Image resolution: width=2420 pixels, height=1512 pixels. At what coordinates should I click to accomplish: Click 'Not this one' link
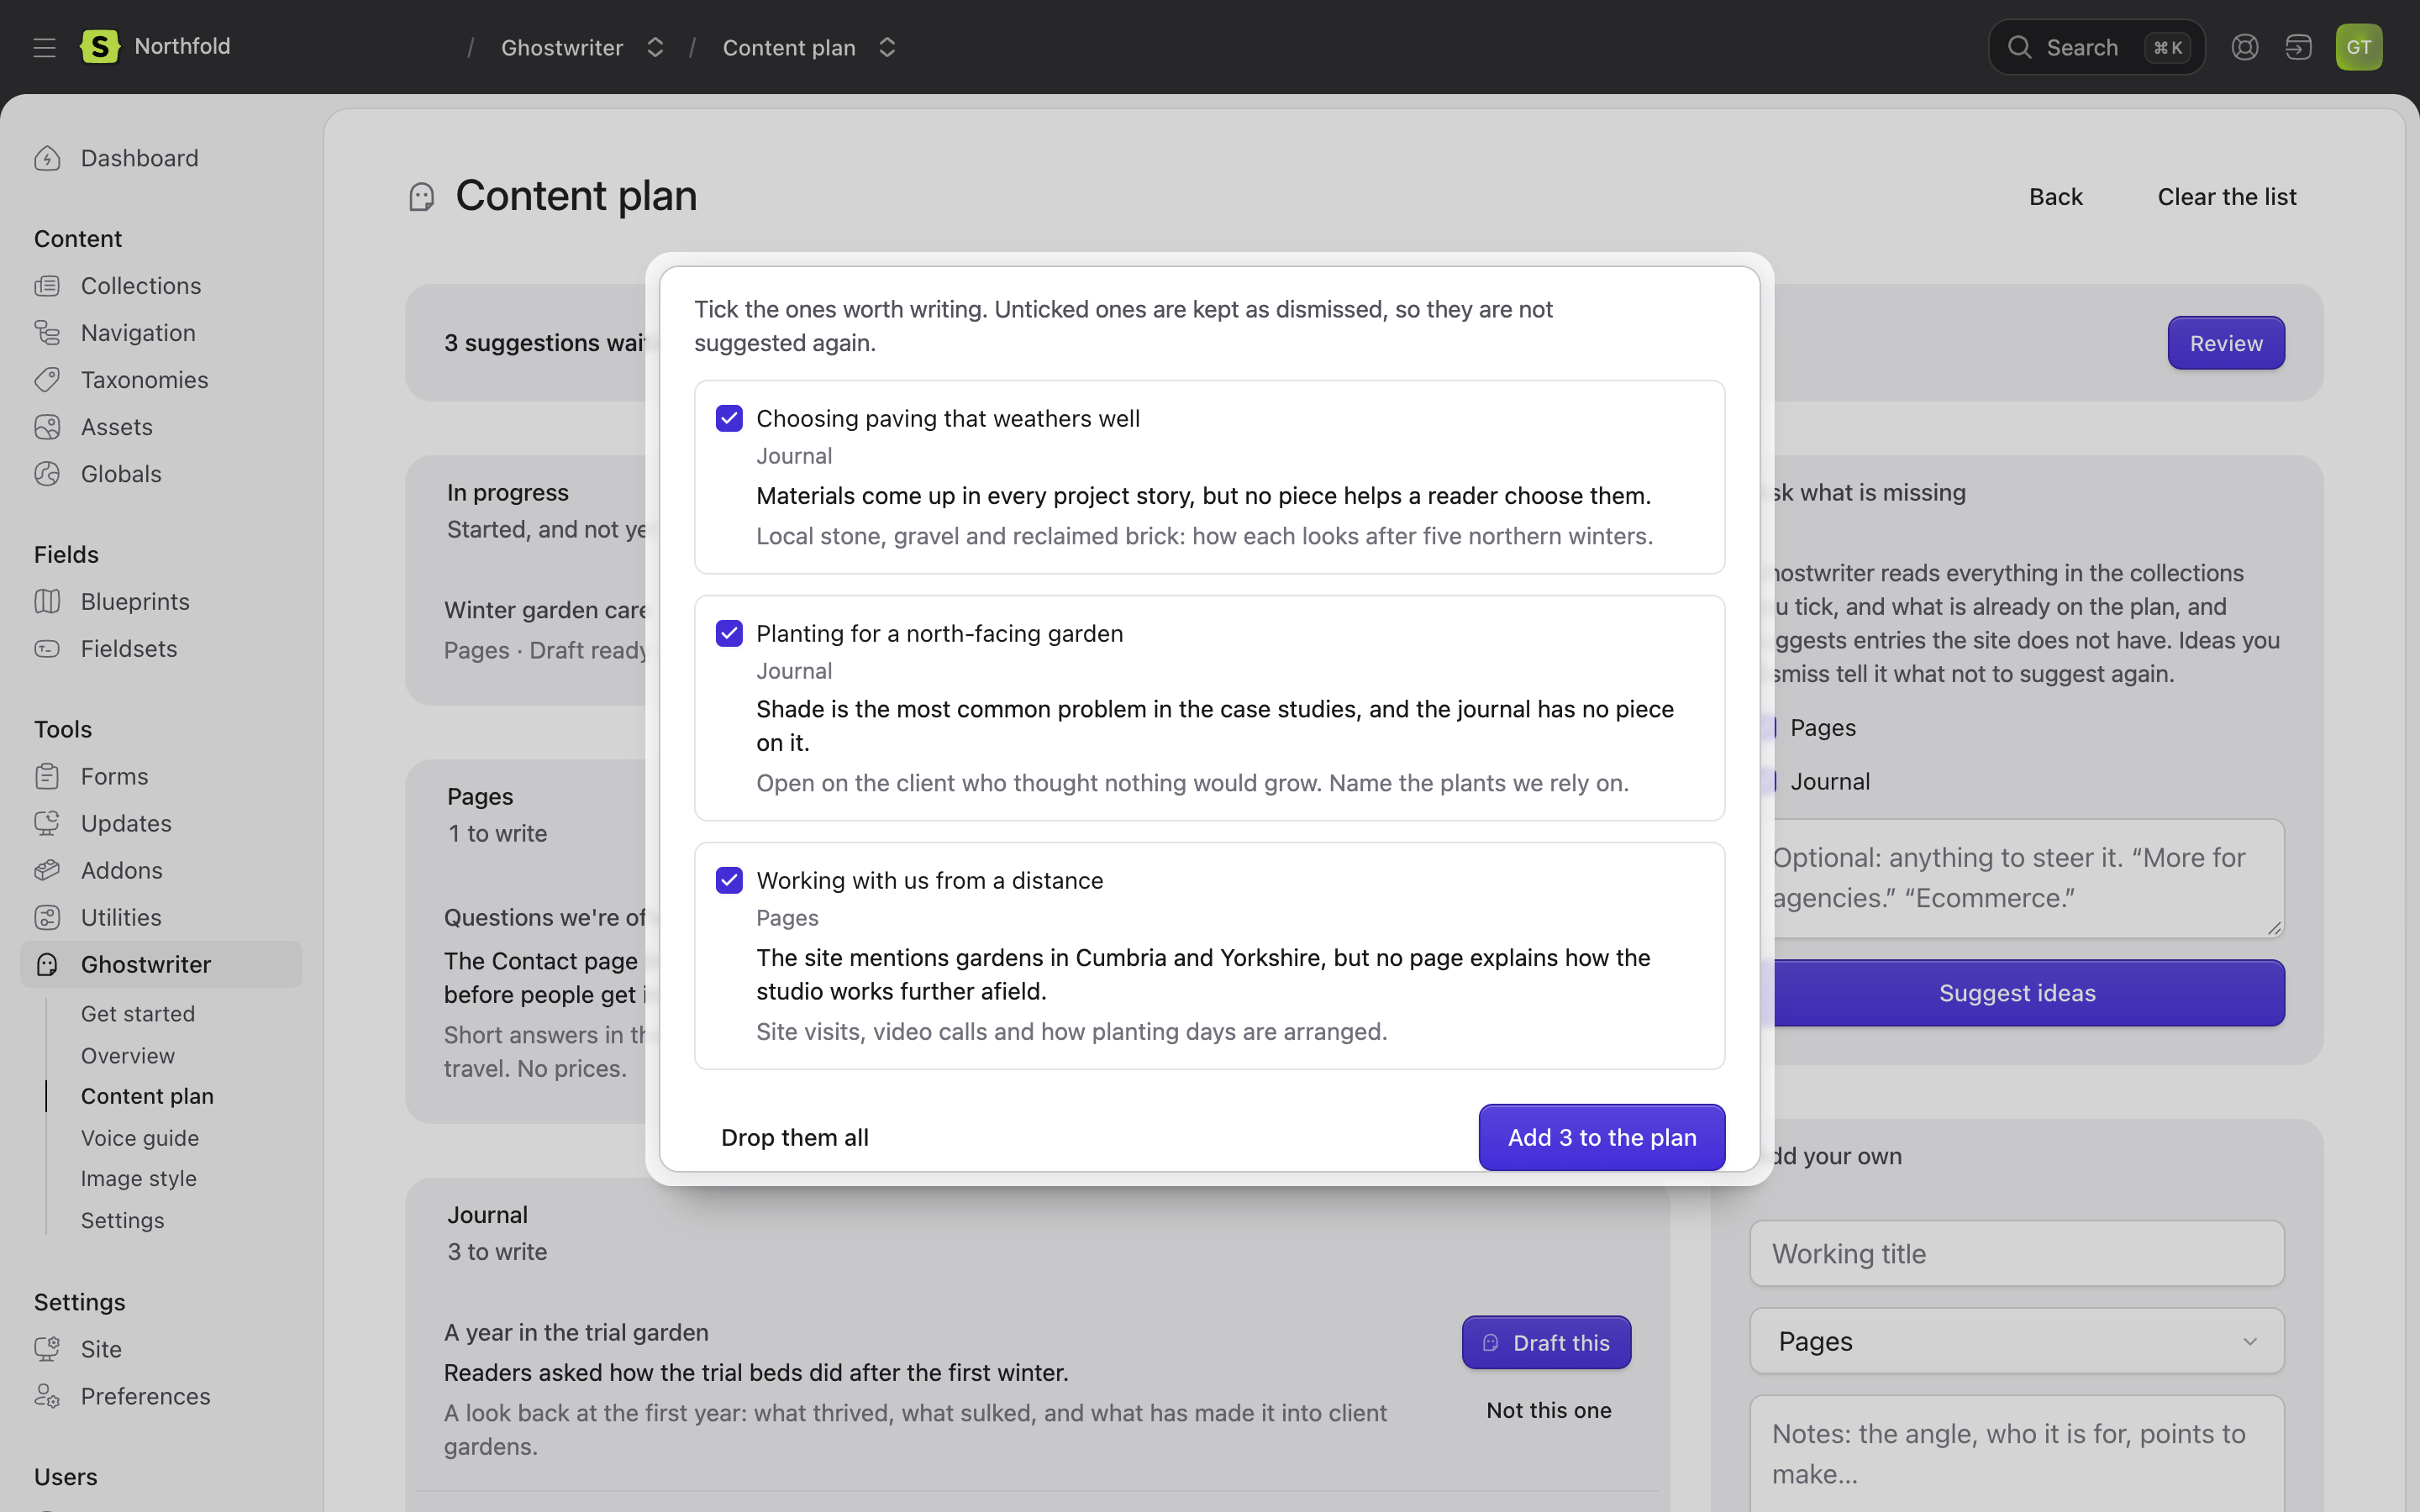1548,1410
